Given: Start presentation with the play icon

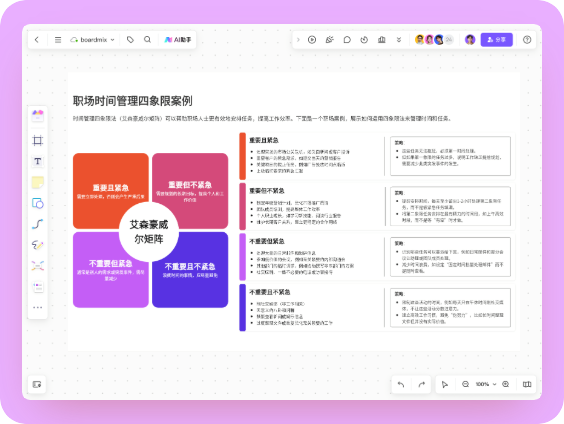Looking at the screenshot, I should pyautogui.click(x=312, y=40).
